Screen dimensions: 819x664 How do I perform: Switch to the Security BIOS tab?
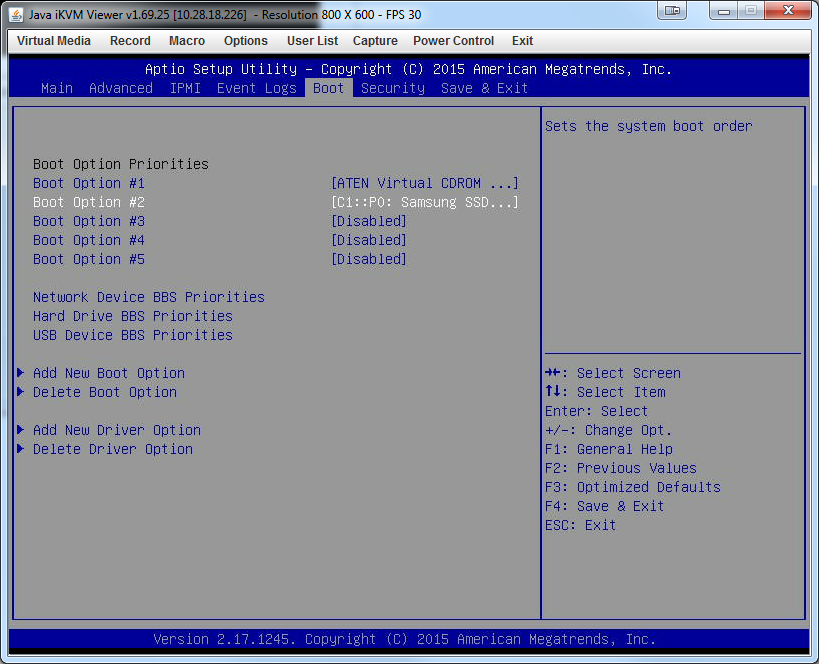pos(392,88)
